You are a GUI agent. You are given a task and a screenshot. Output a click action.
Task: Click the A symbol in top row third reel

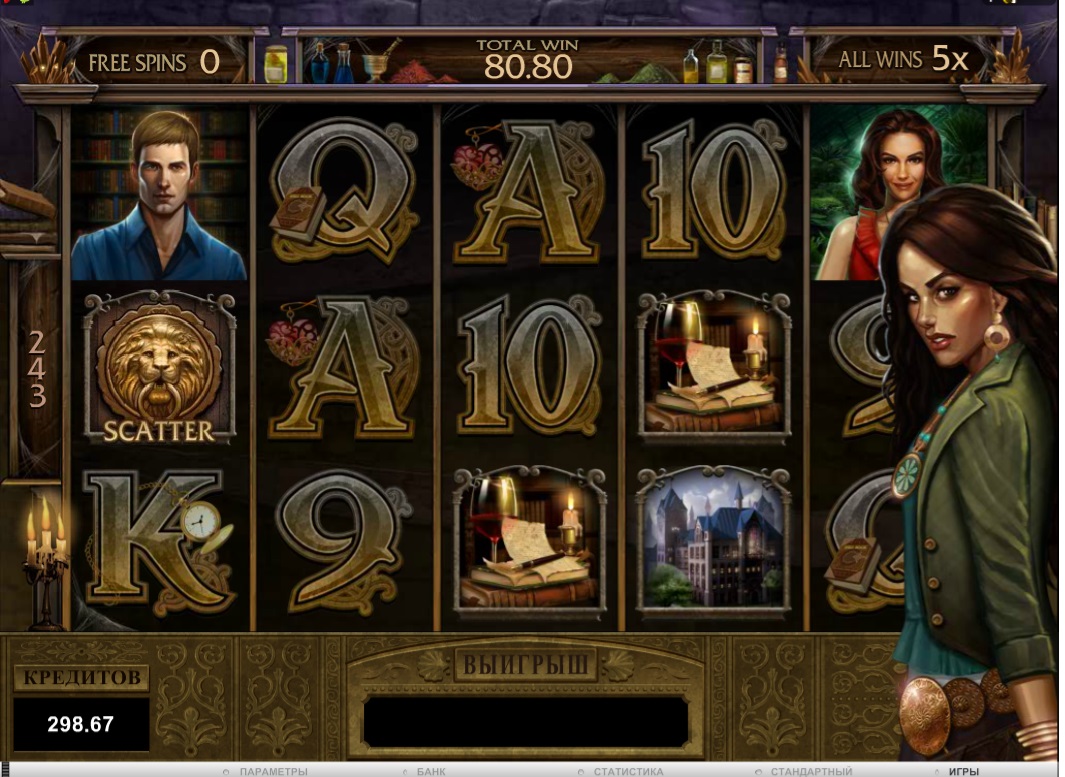tap(528, 192)
